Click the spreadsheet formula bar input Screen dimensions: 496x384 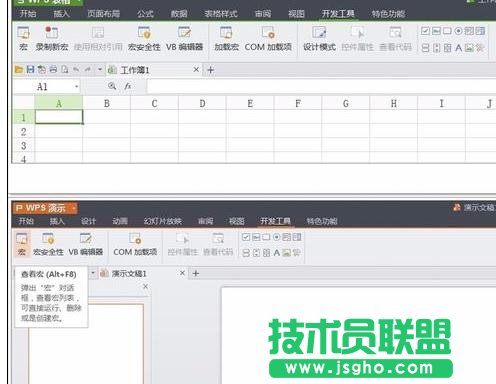[x=322, y=87]
